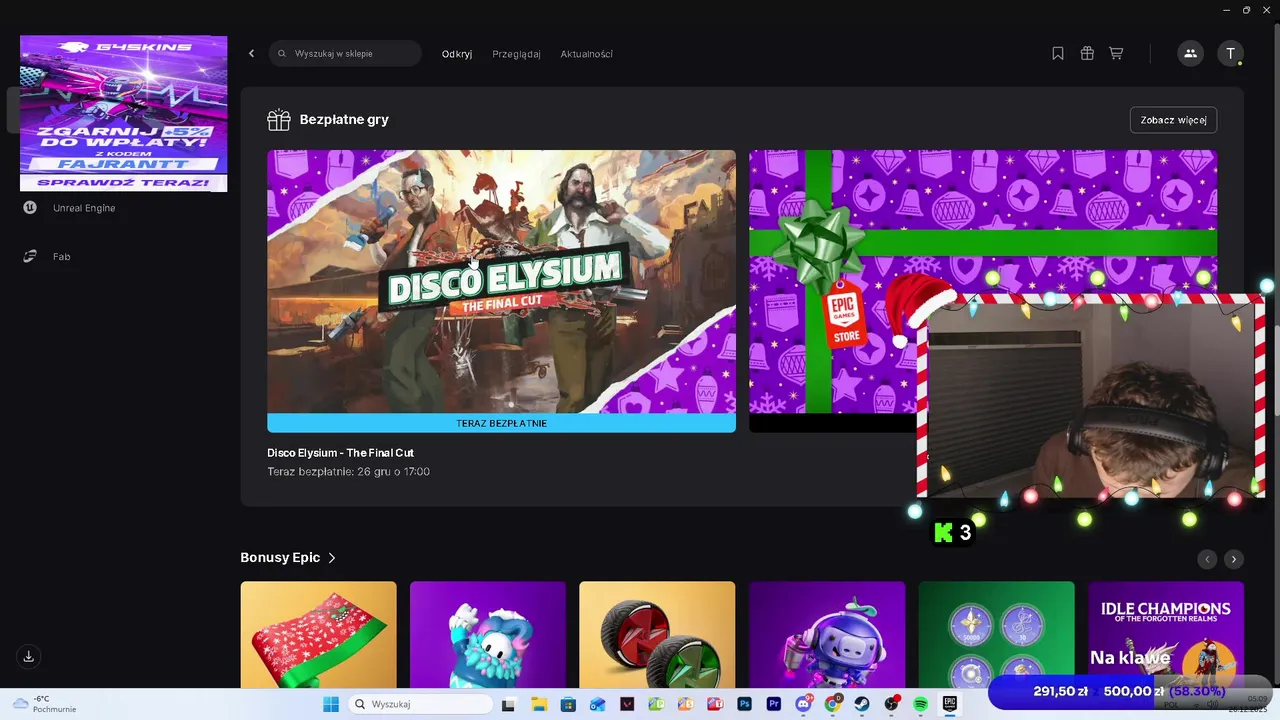Open the Fall Guys bean bonus card
Image resolution: width=1280 pixels, height=720 pixels.
tap(488, 634)
